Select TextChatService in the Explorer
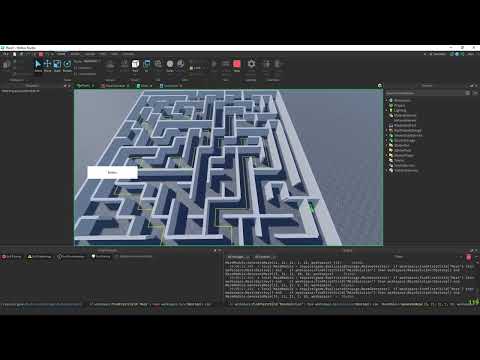Viewport: 480px width, 360px height. (x=403, y=170)
